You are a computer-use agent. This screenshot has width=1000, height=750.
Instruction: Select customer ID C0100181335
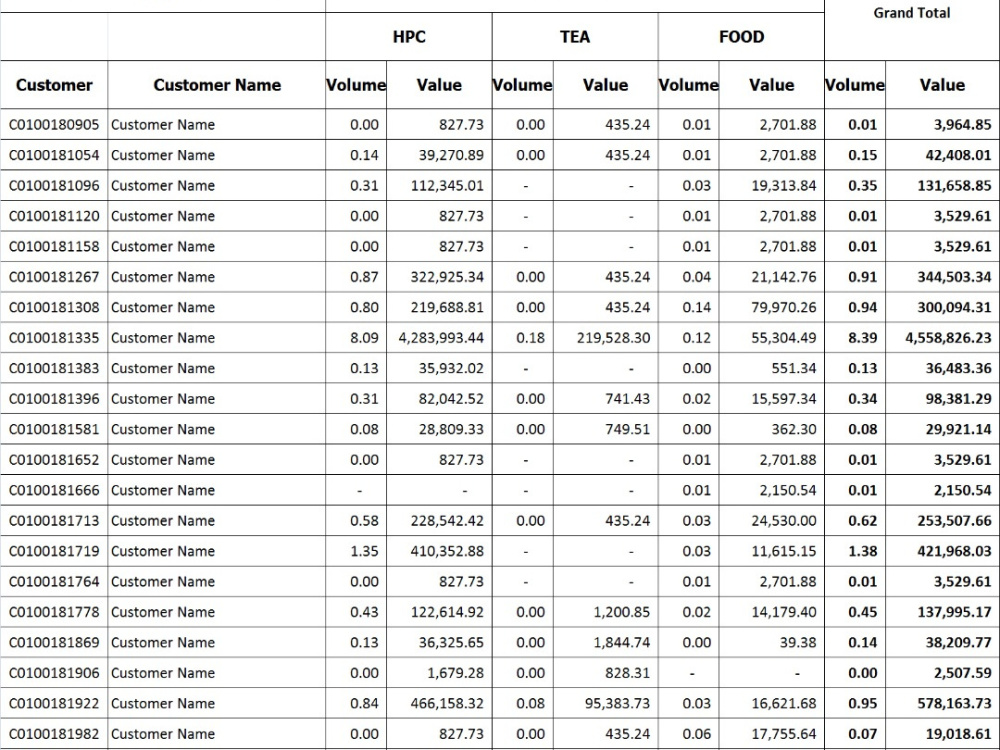click(54, 338)
